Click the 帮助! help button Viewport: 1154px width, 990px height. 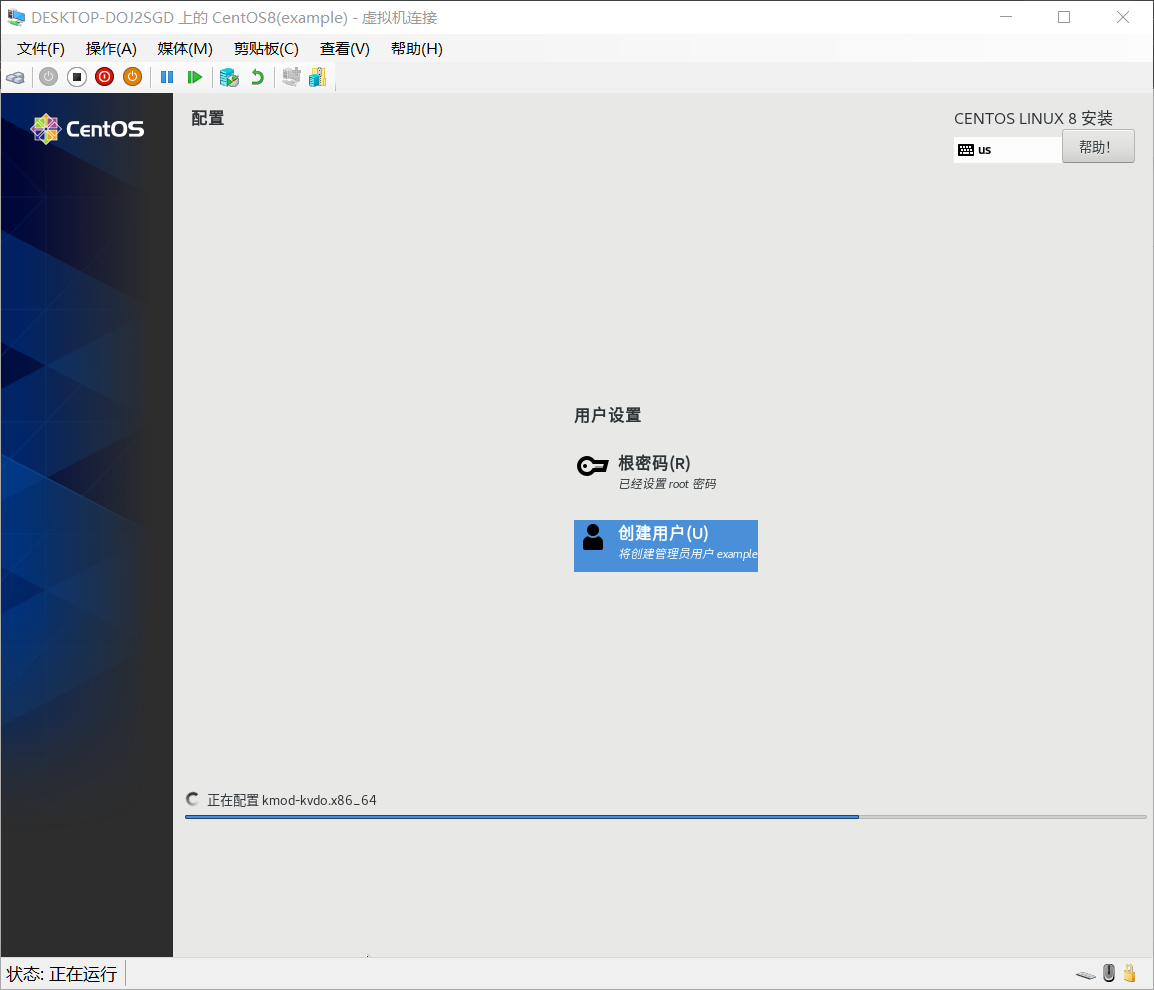pos(1098,146)
